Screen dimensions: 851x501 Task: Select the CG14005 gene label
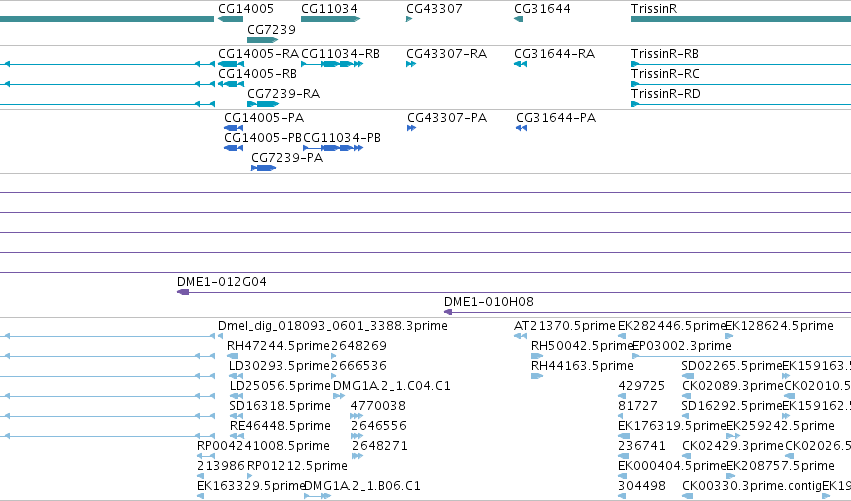pyautogui.click(x=246, y=9)
